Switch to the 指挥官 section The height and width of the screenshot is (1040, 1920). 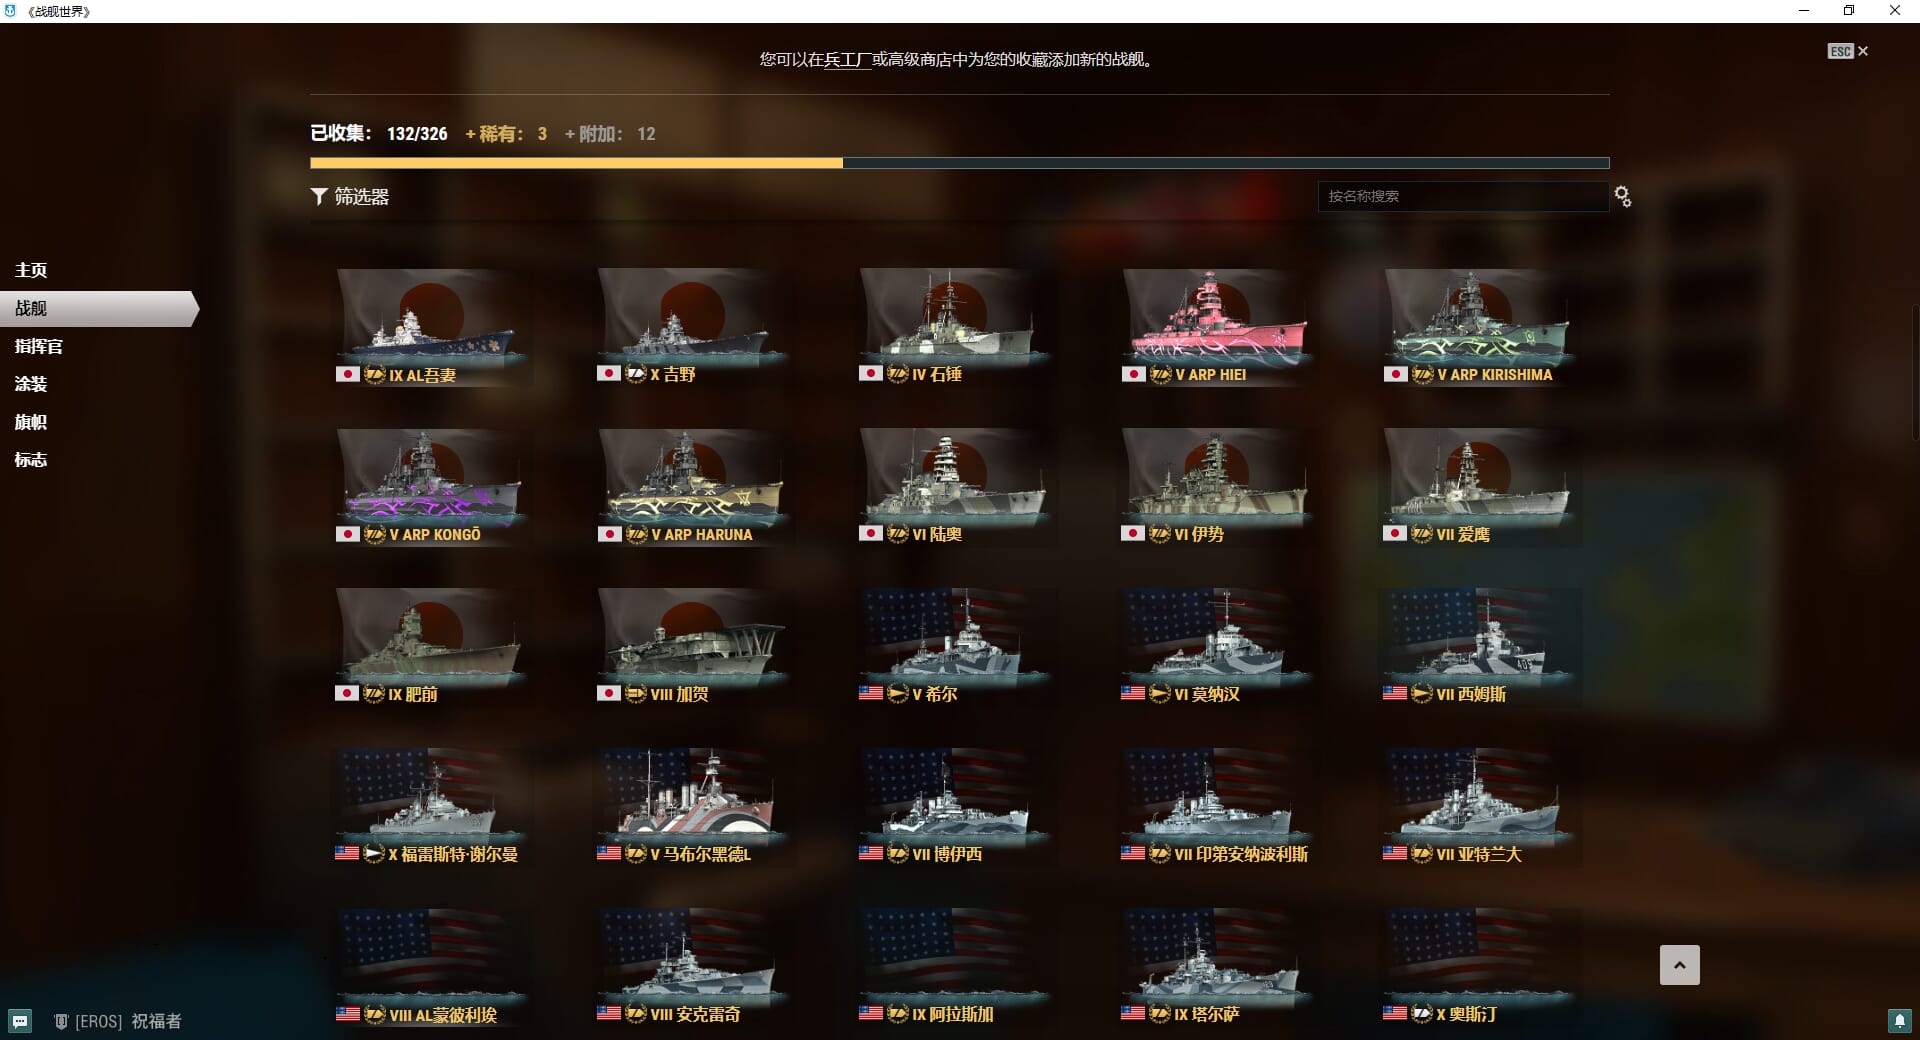pyautogui.click(x=39, y=346)
